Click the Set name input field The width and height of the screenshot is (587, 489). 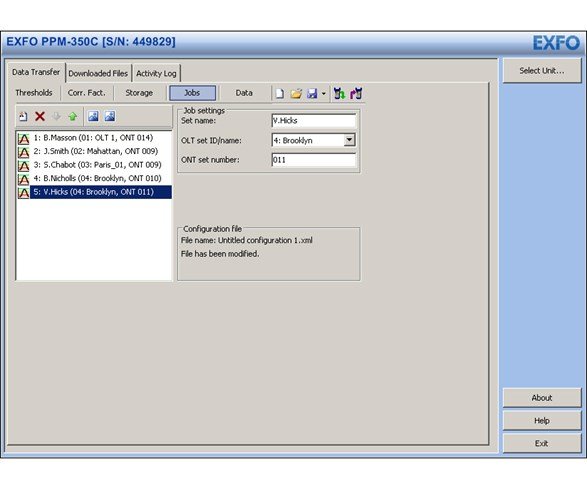coord(314,121)
